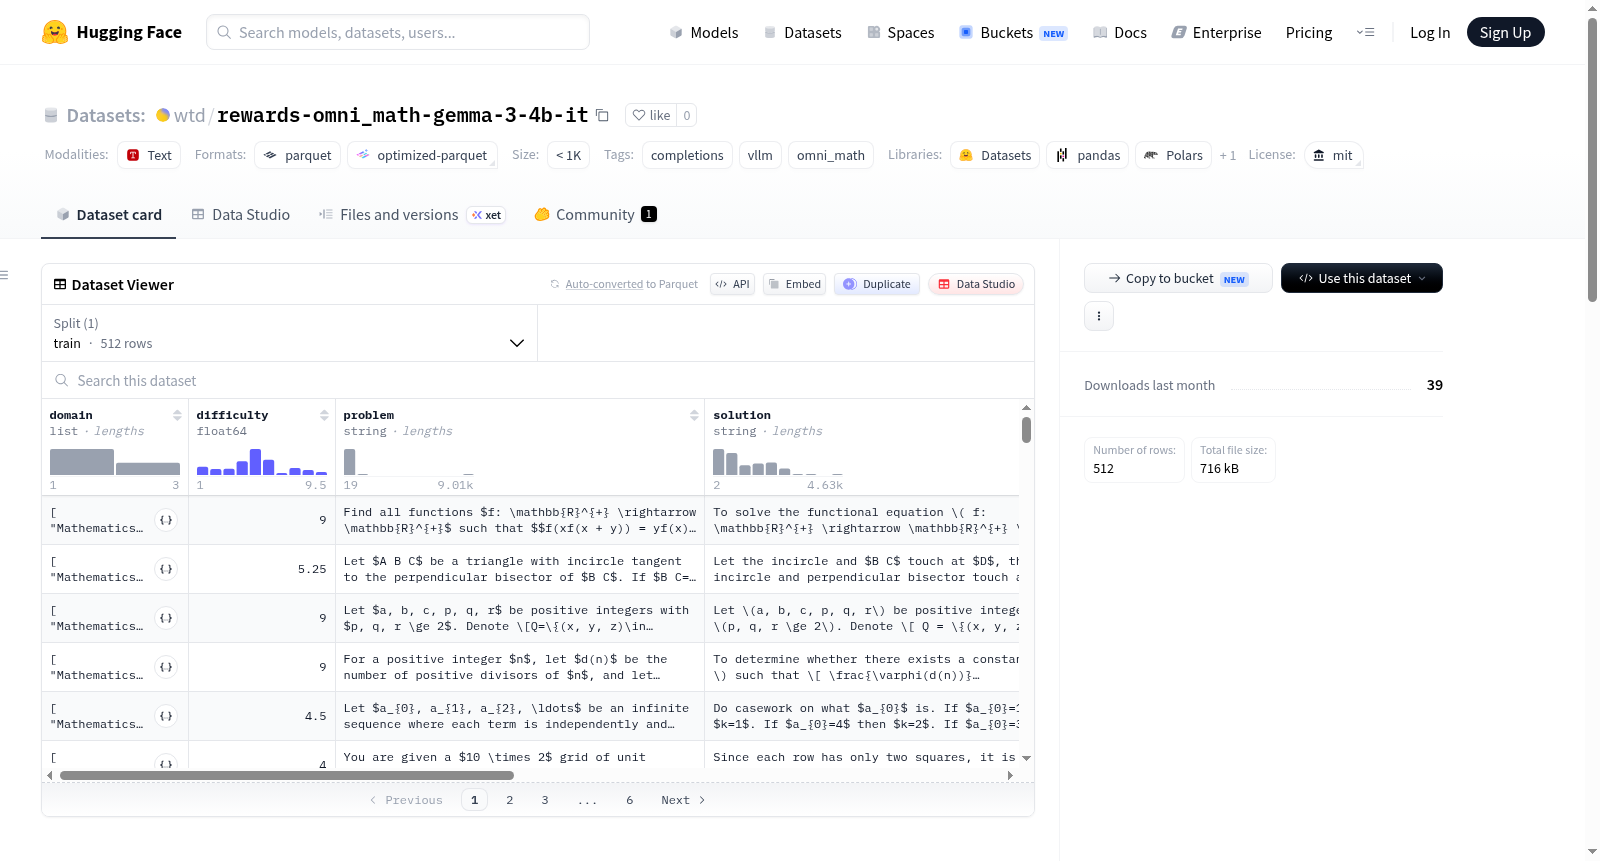The width and height of the screenshot is (1600, 861).
Task: Switch to the Data Studio tab
Action: click(x=241, y=214)
